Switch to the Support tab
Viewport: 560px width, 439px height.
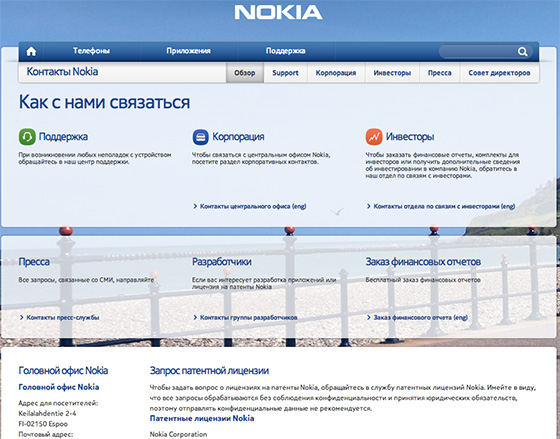285,73
